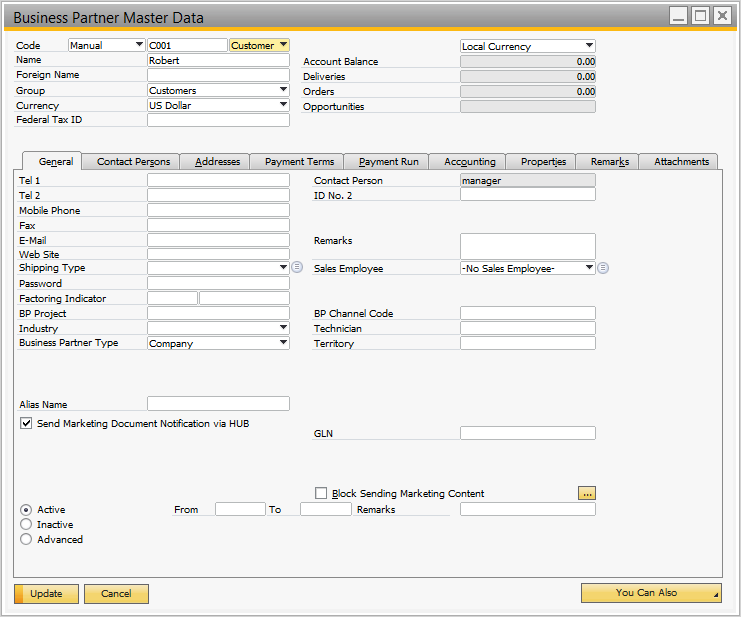The height and width of the screenshot is (617, 741).
Task: Click the define-new icon beside Shipping Type
Action: [x=296, y=268]
